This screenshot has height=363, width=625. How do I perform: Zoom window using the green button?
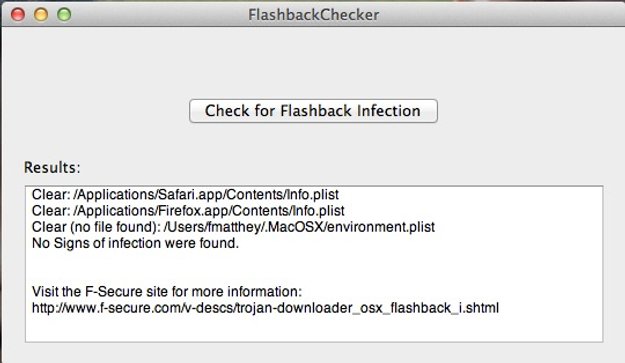tap(64, 15)
